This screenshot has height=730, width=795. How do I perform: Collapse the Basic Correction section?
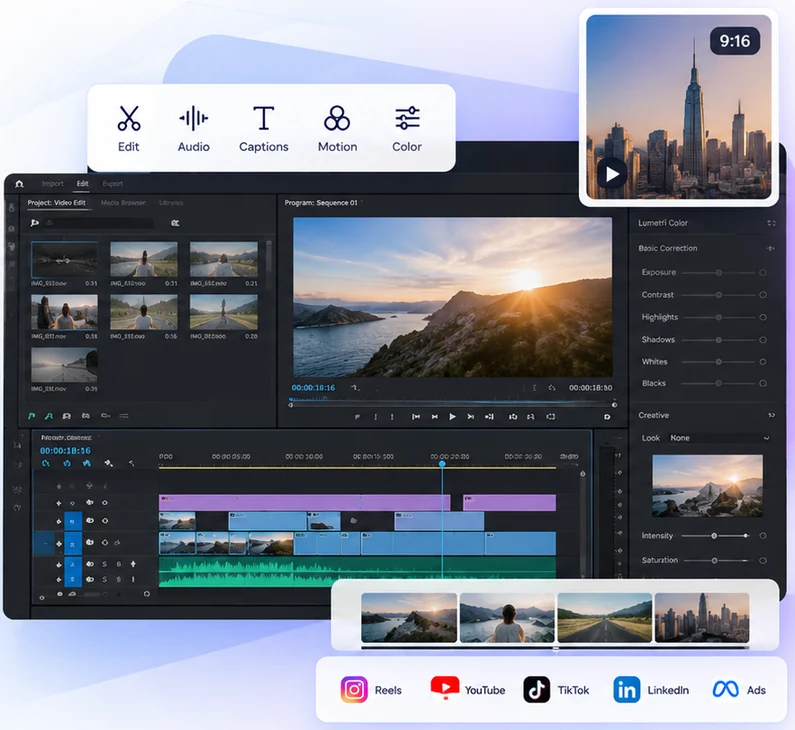[x=771, y=248]
